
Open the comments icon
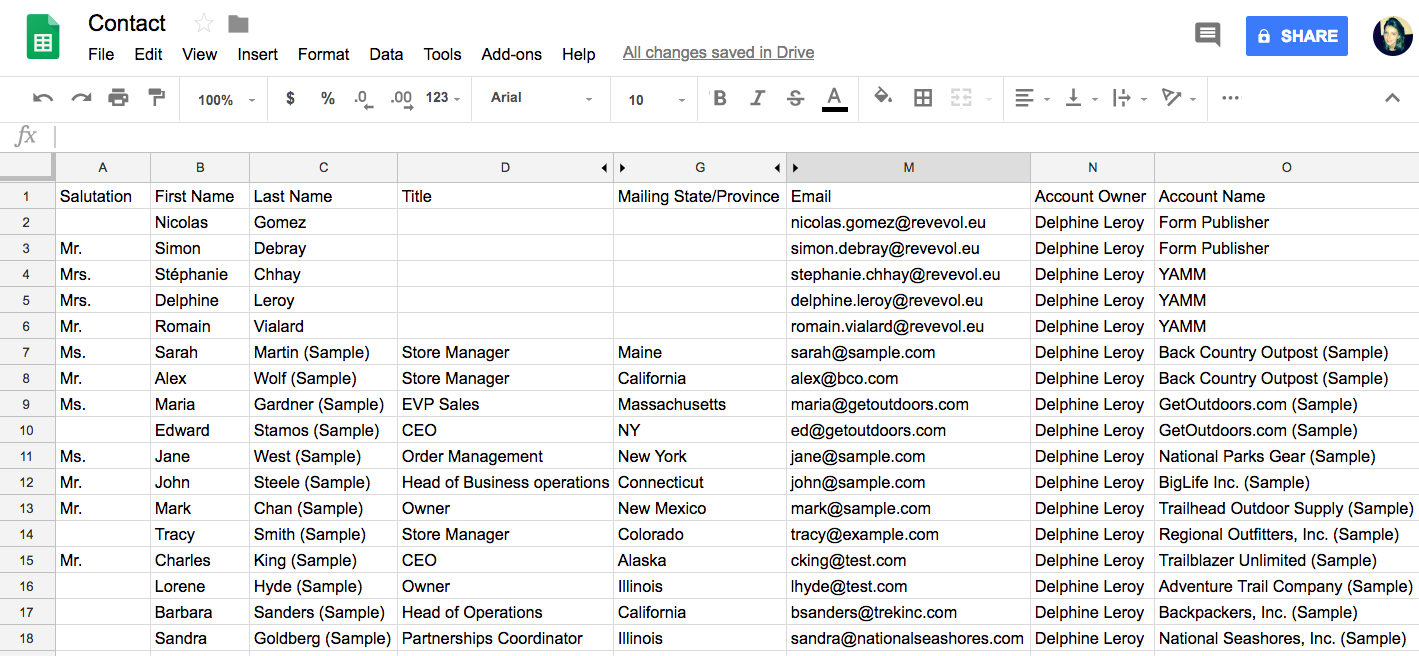pyautogui.click(x=1208, y=36)
